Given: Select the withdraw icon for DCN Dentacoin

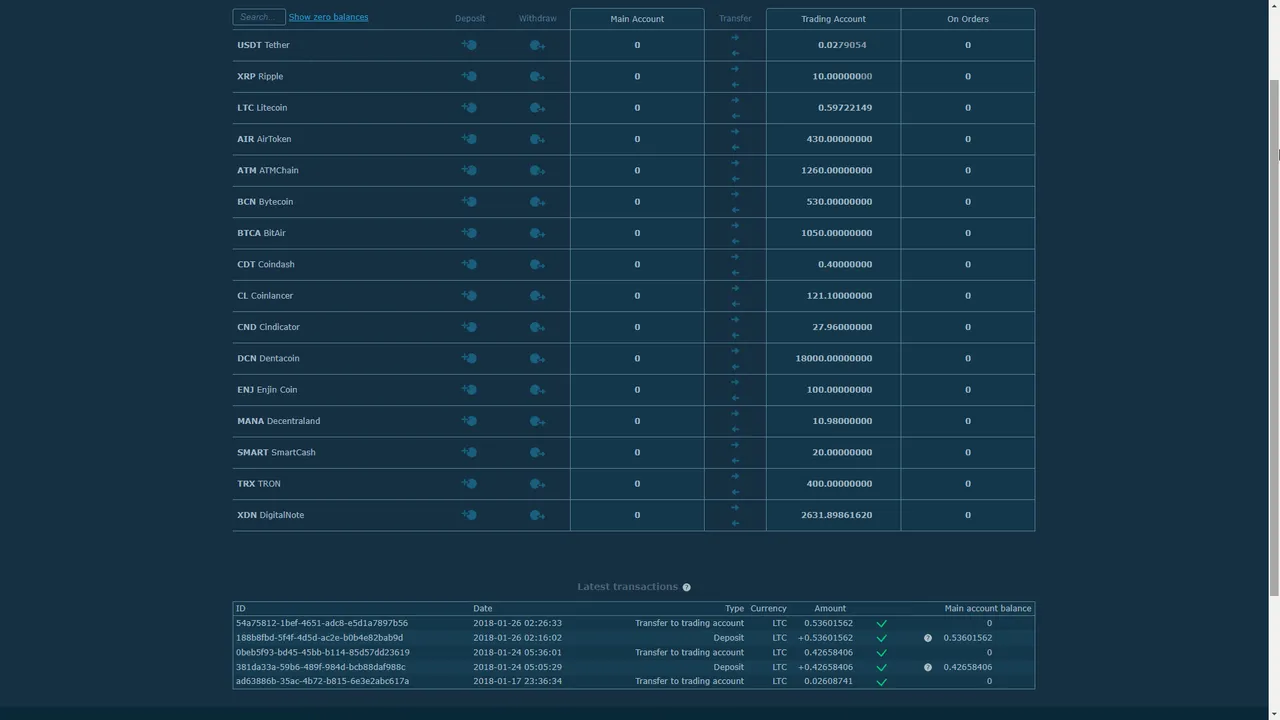Looking at the screenshot, I should pyautogui.click(x=537, y=358).
